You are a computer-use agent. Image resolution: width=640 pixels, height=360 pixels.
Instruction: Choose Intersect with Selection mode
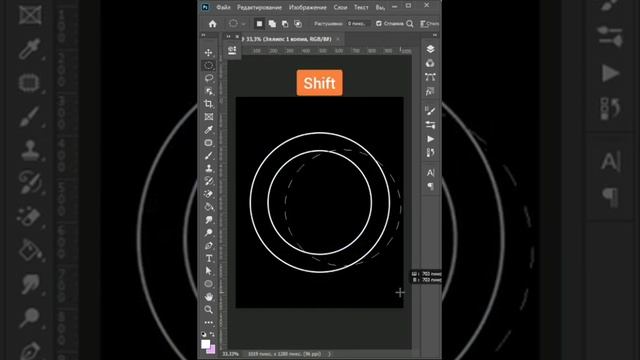point(298,24)
